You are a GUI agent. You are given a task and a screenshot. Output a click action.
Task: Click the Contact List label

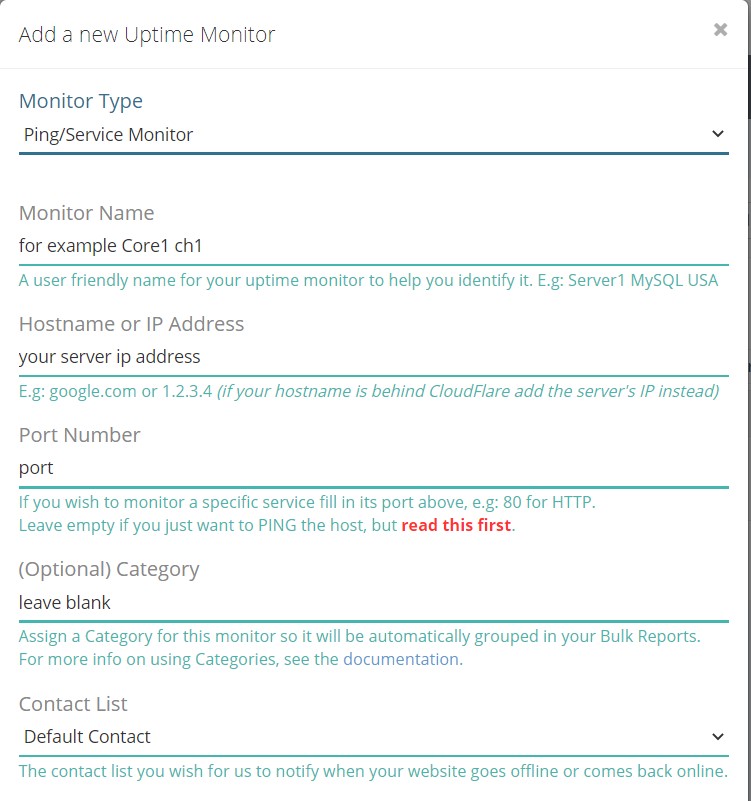(x=72, y=704)
